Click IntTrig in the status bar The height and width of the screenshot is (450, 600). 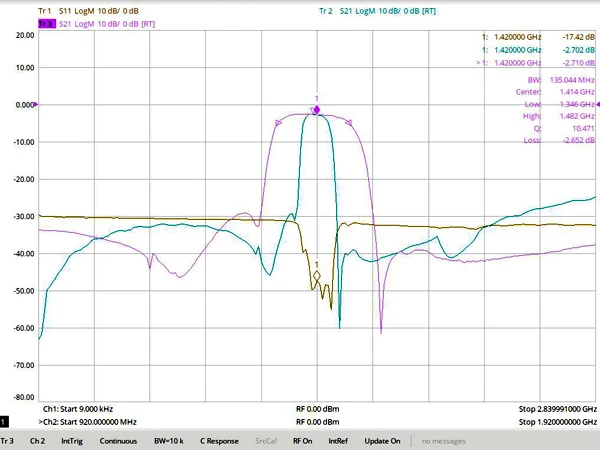click(72, 441)
